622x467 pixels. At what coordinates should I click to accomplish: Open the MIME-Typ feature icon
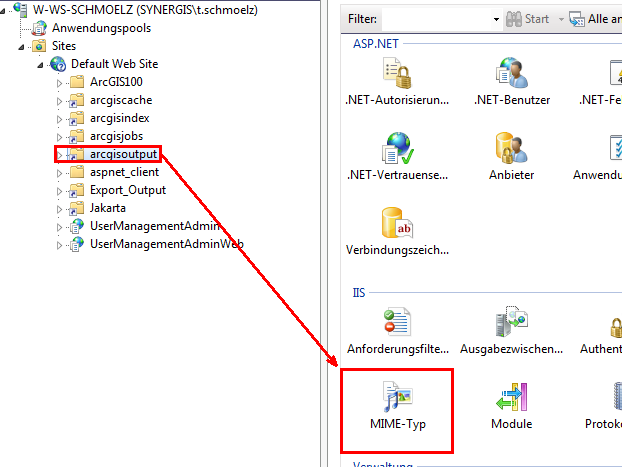[397, 397]
